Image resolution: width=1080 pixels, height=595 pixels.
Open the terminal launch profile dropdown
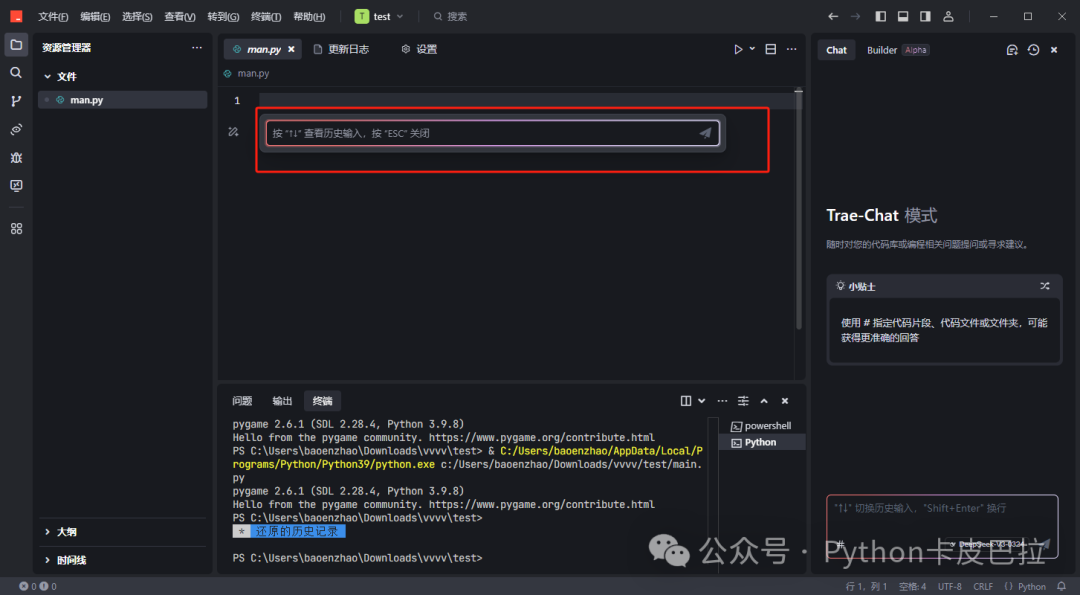[701, 401]
